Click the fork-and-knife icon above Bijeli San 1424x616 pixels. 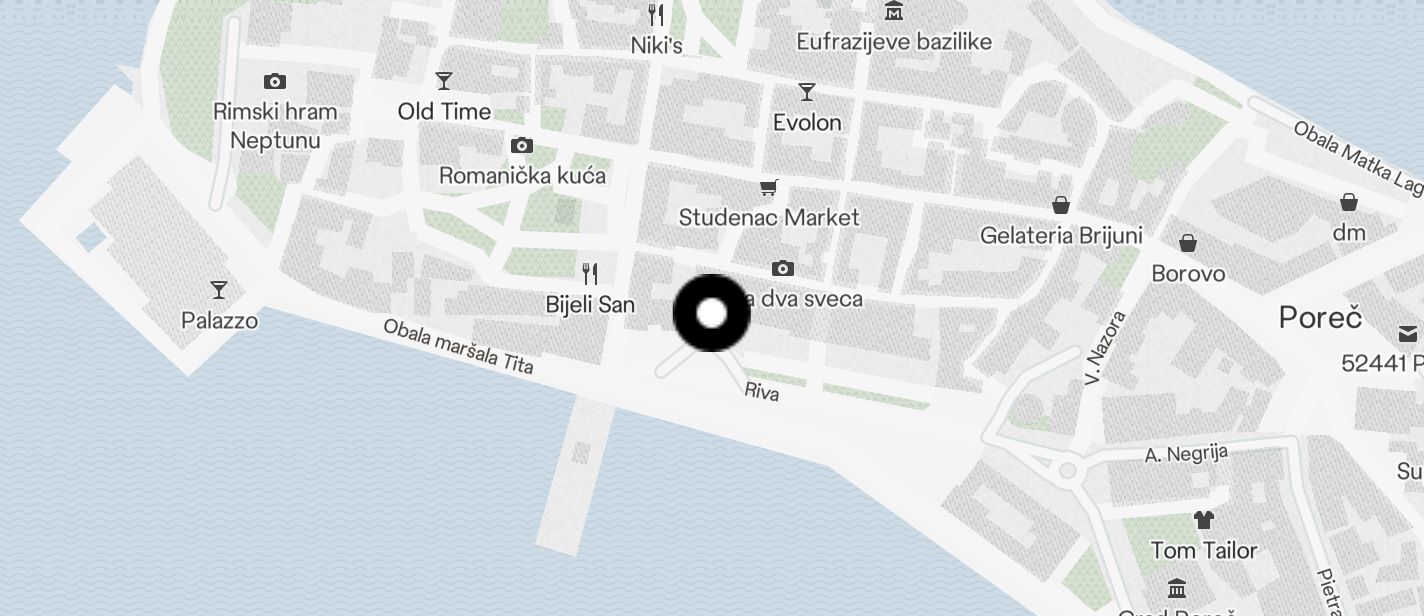click(x=590, y=273)
